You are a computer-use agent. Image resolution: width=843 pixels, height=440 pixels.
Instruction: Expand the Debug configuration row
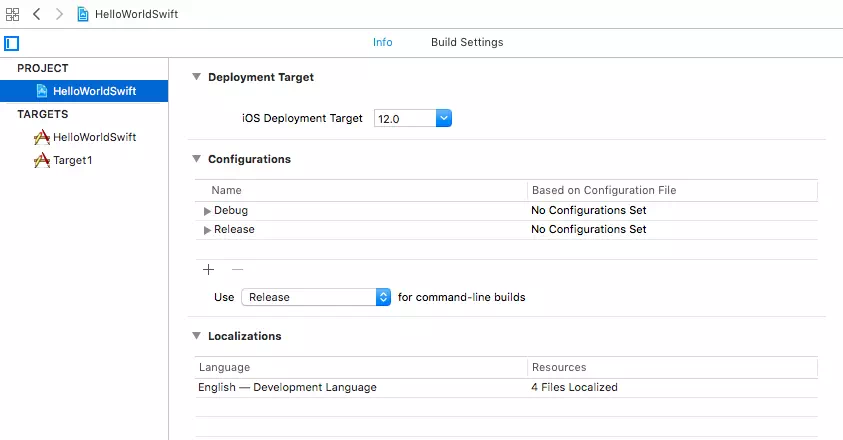pos(207,211)
